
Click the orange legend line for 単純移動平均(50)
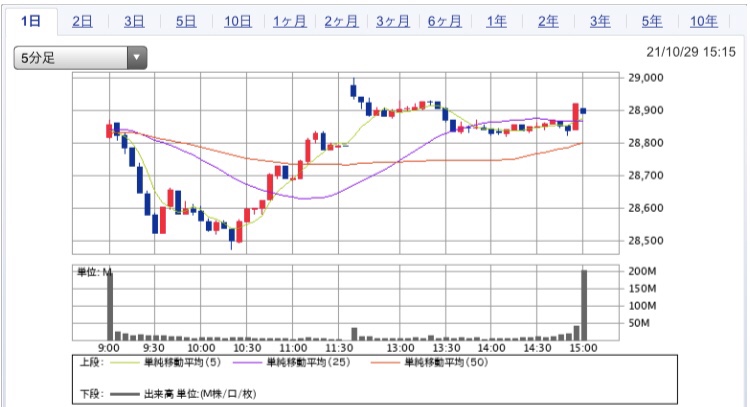(x=385, y=363)
